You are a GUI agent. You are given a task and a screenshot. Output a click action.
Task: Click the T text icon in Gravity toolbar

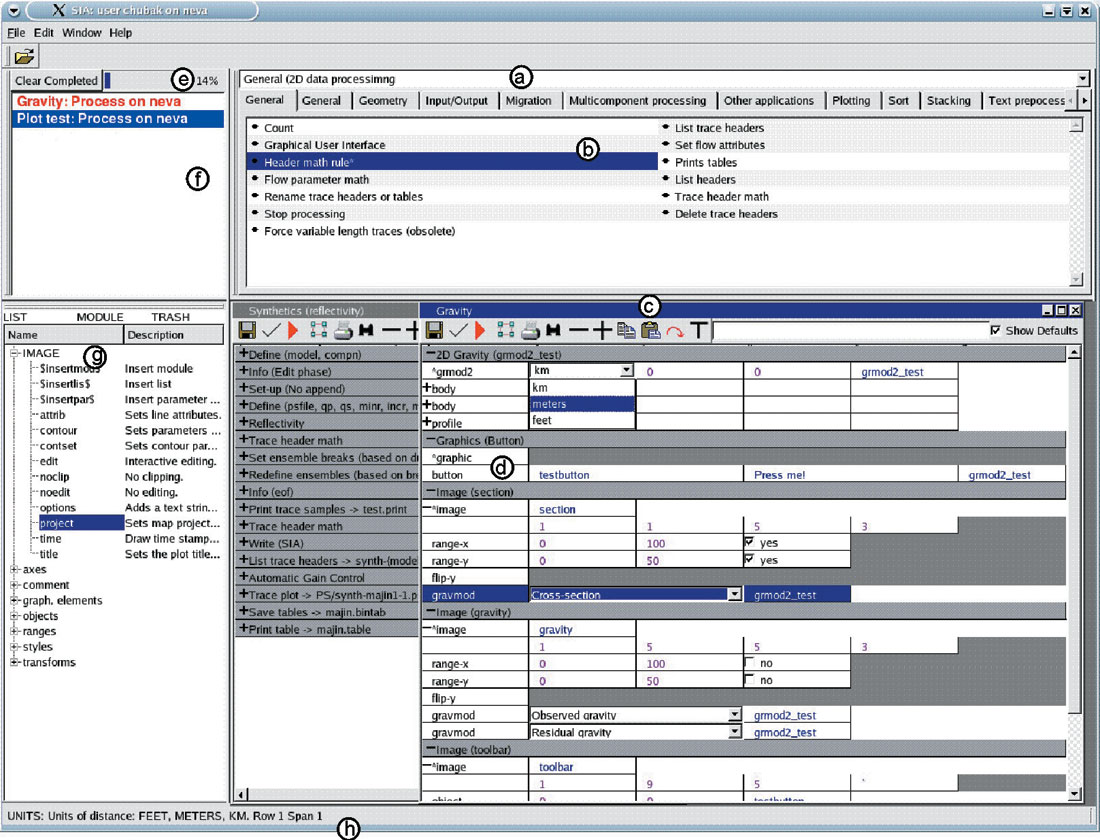click(x=698, y=330)
